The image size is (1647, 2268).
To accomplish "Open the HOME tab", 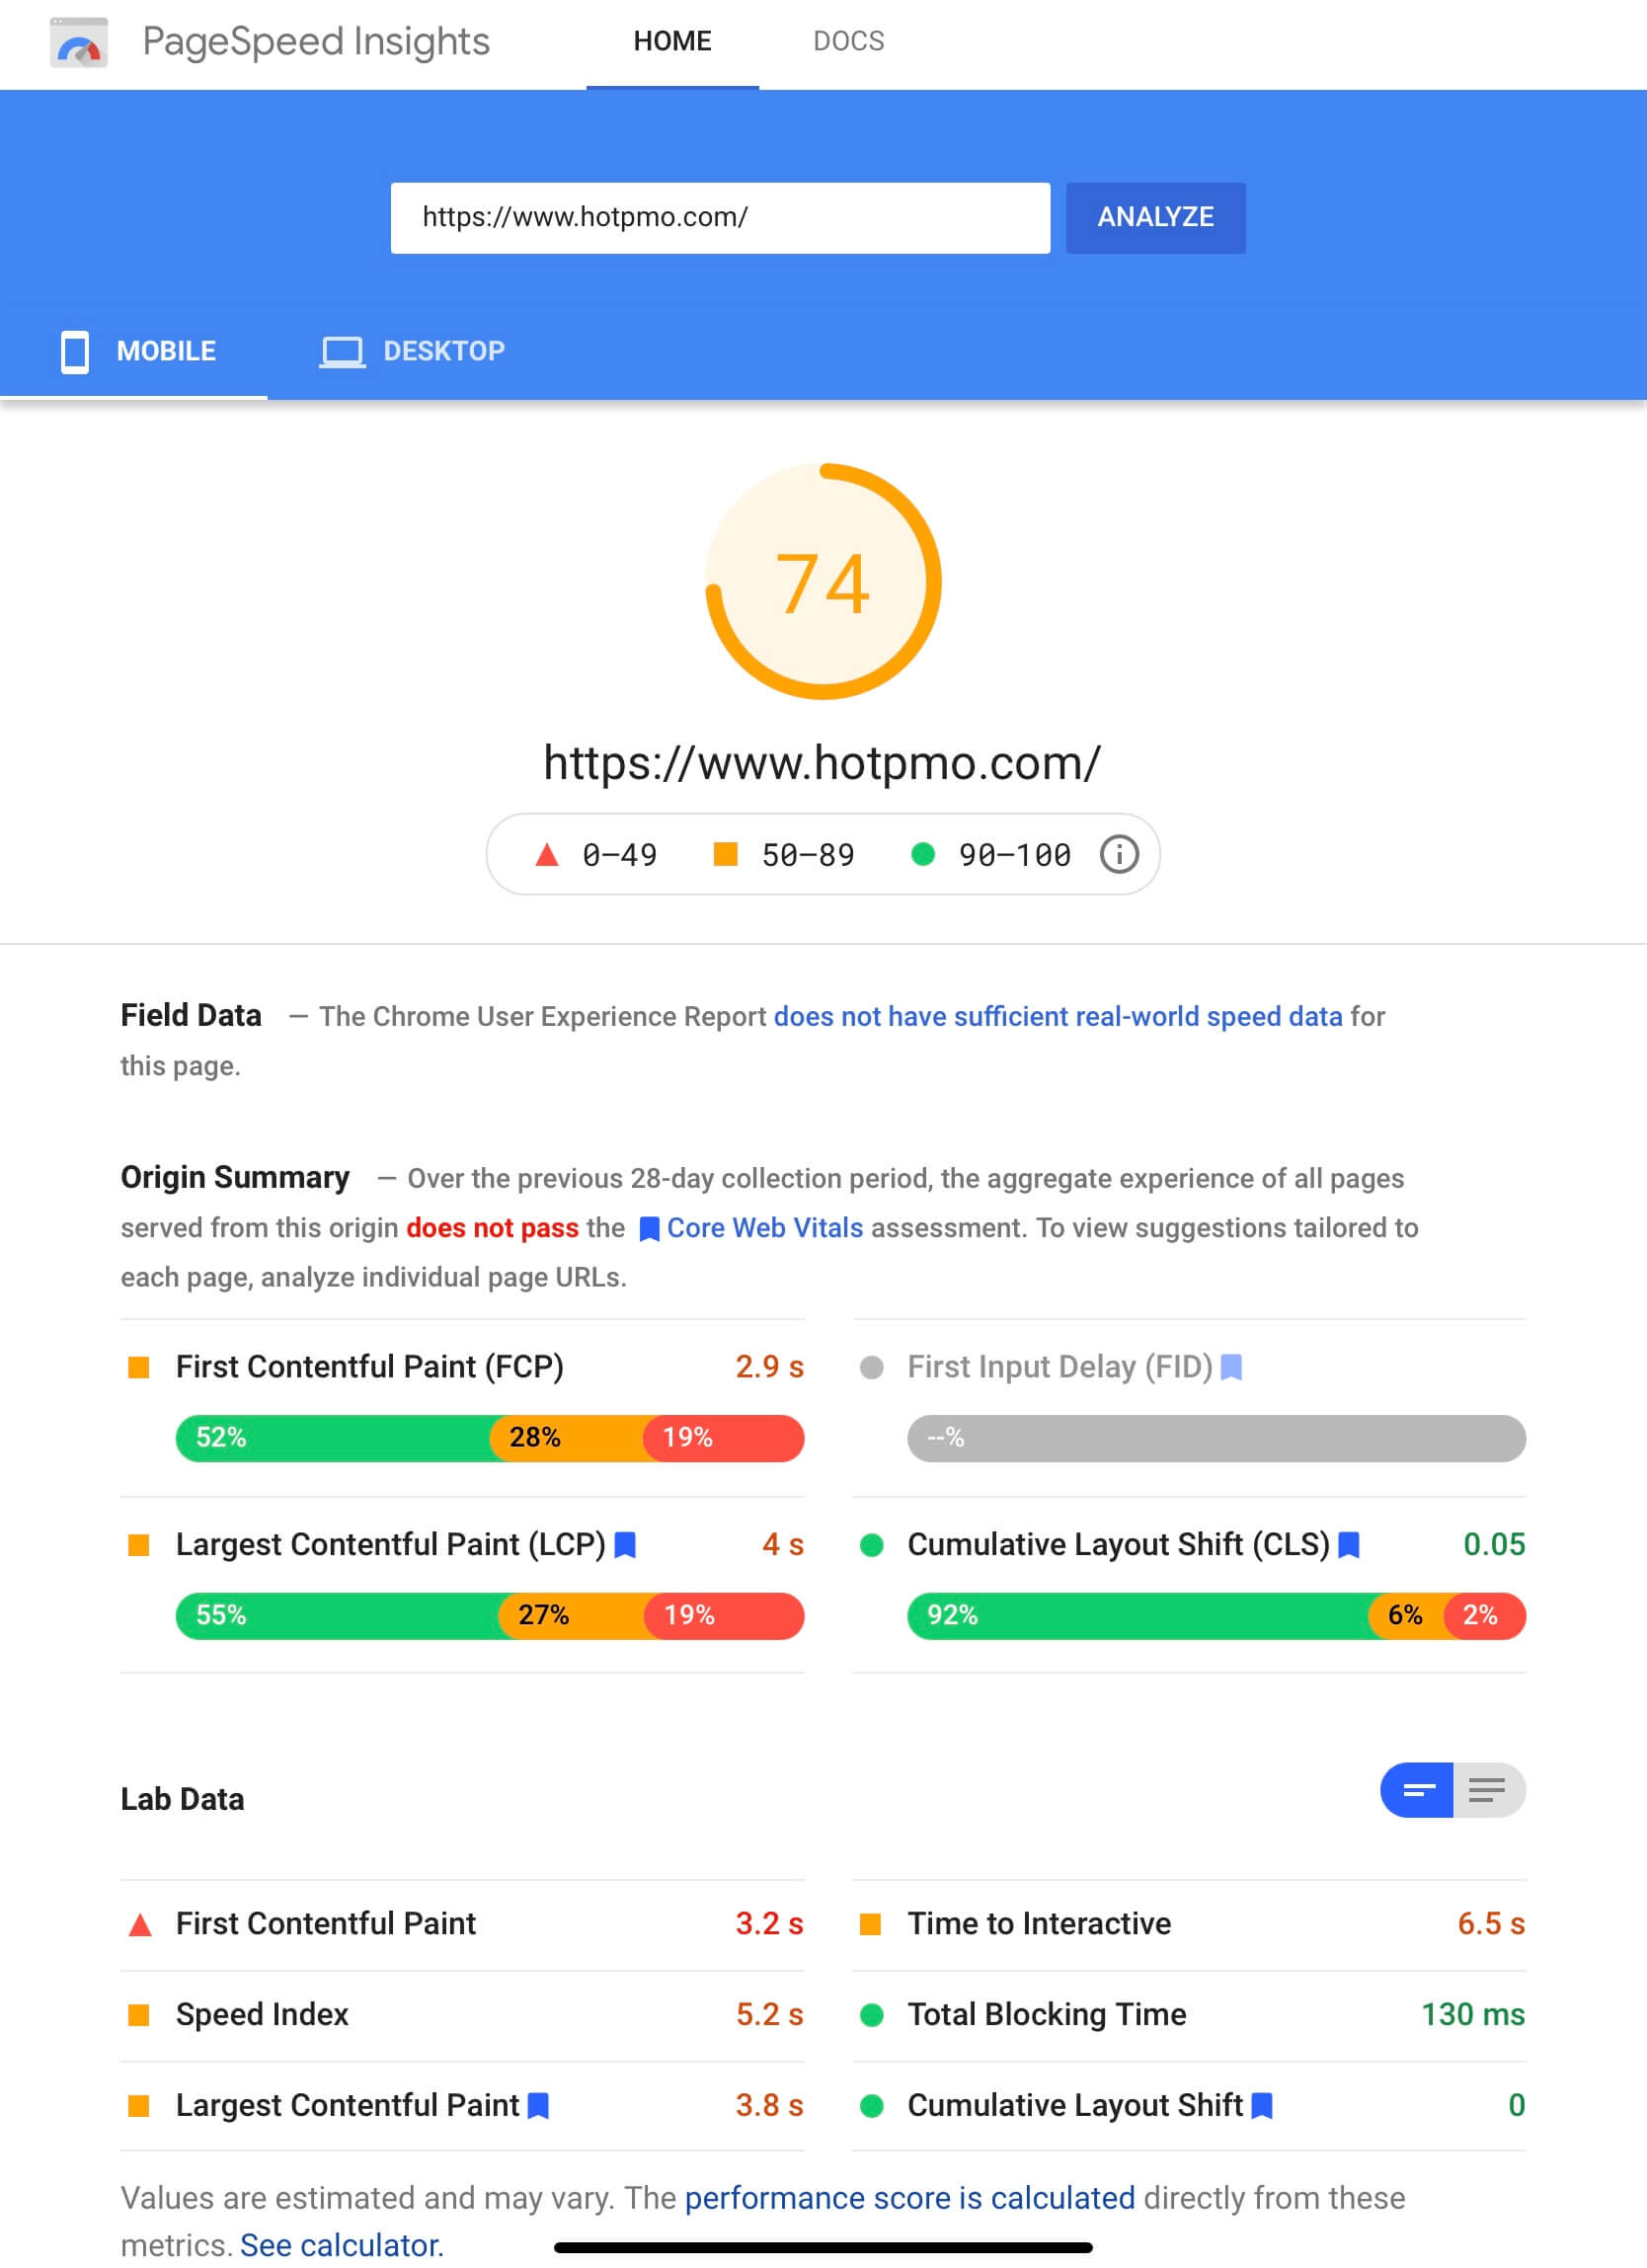I will pos(672,42).
